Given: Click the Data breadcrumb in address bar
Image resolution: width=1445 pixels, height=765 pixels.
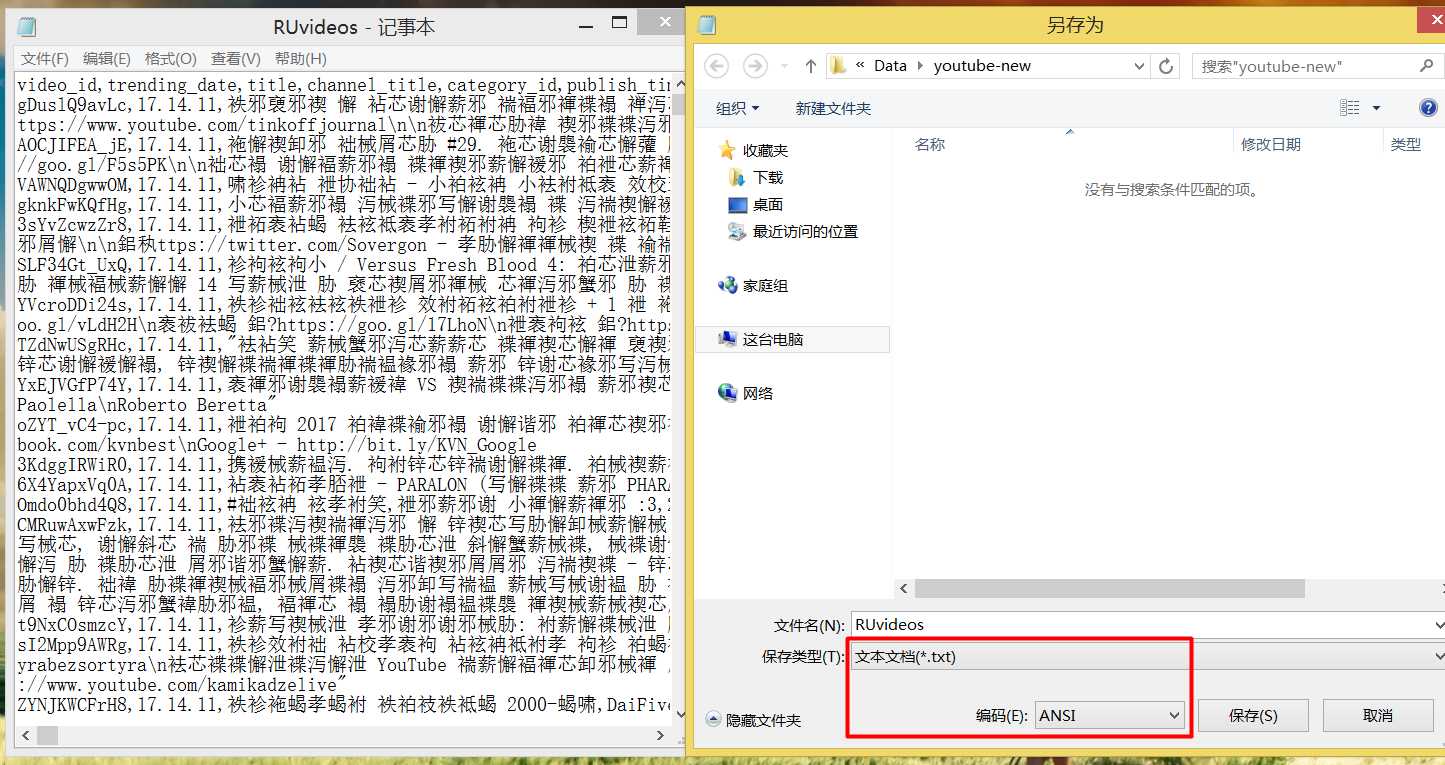Looking at the screenshot, I should (x=890, y=66).
